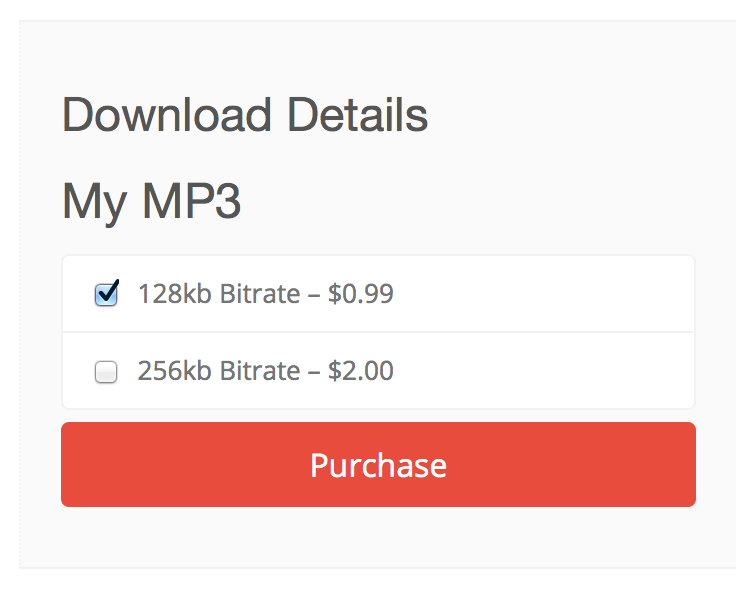The image size is (754, 590).
Task: Click the '128kb' text in first option
Action: 175,293
